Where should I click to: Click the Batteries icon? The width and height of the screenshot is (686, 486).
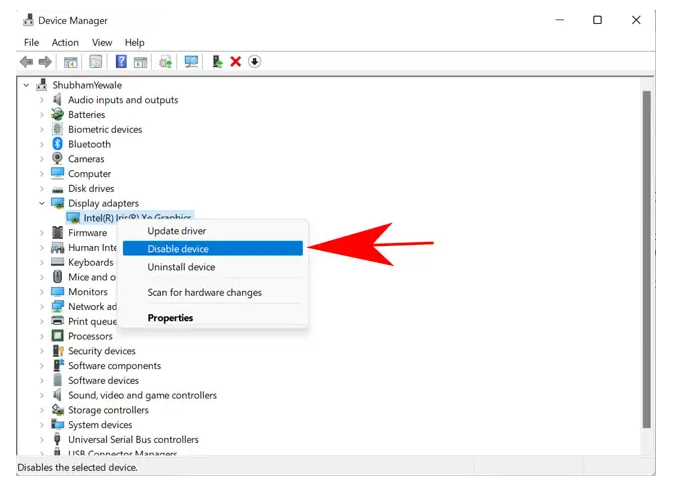tap(57, 115)
